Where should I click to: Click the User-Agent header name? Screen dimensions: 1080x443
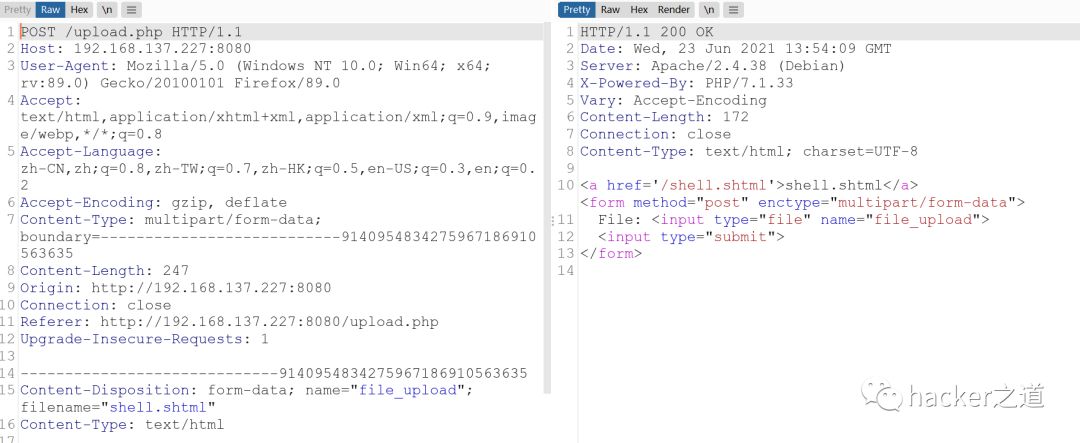coord(65,66)
